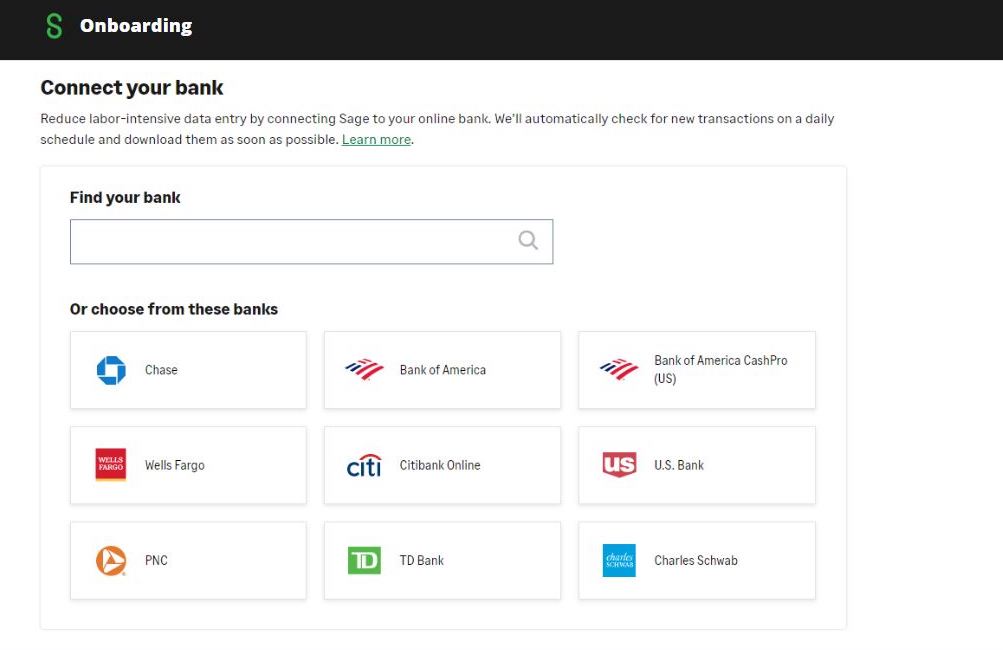
Task: Select Wells Fargo bank name
Action: (175, 465)
